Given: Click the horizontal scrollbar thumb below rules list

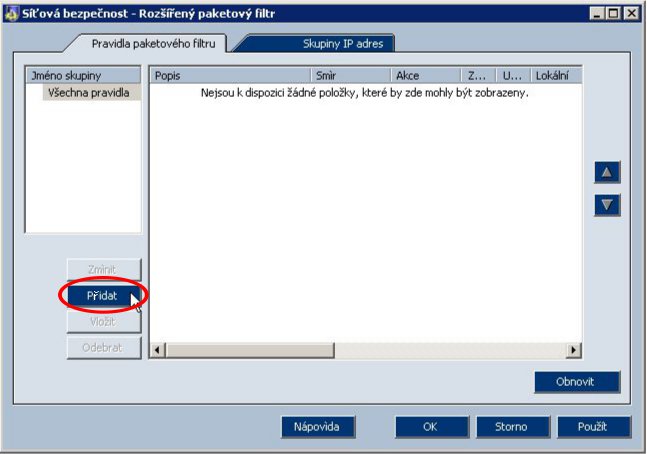Looking at the screenshot, I should tap(250, 350).
